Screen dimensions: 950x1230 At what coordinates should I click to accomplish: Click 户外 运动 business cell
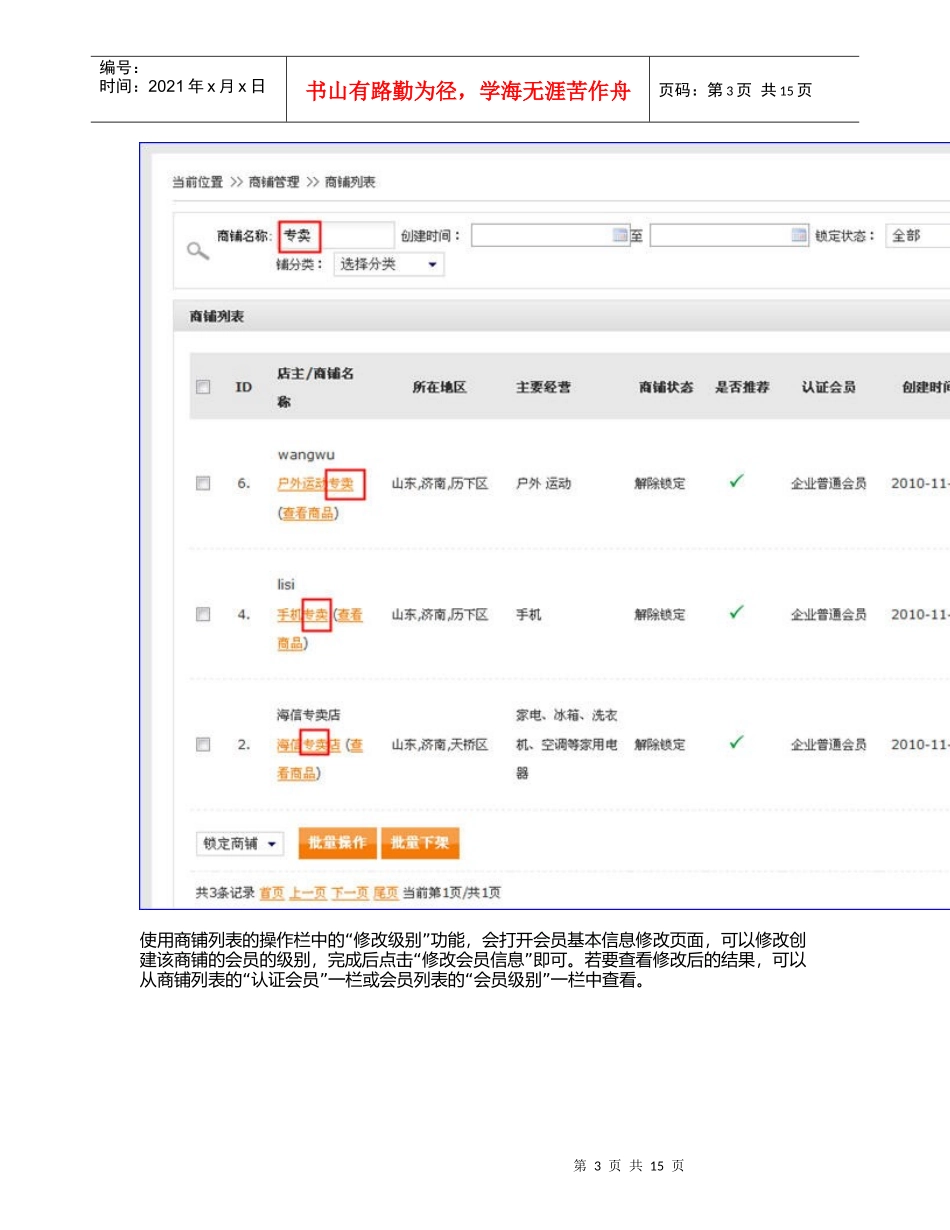[543, 484]
